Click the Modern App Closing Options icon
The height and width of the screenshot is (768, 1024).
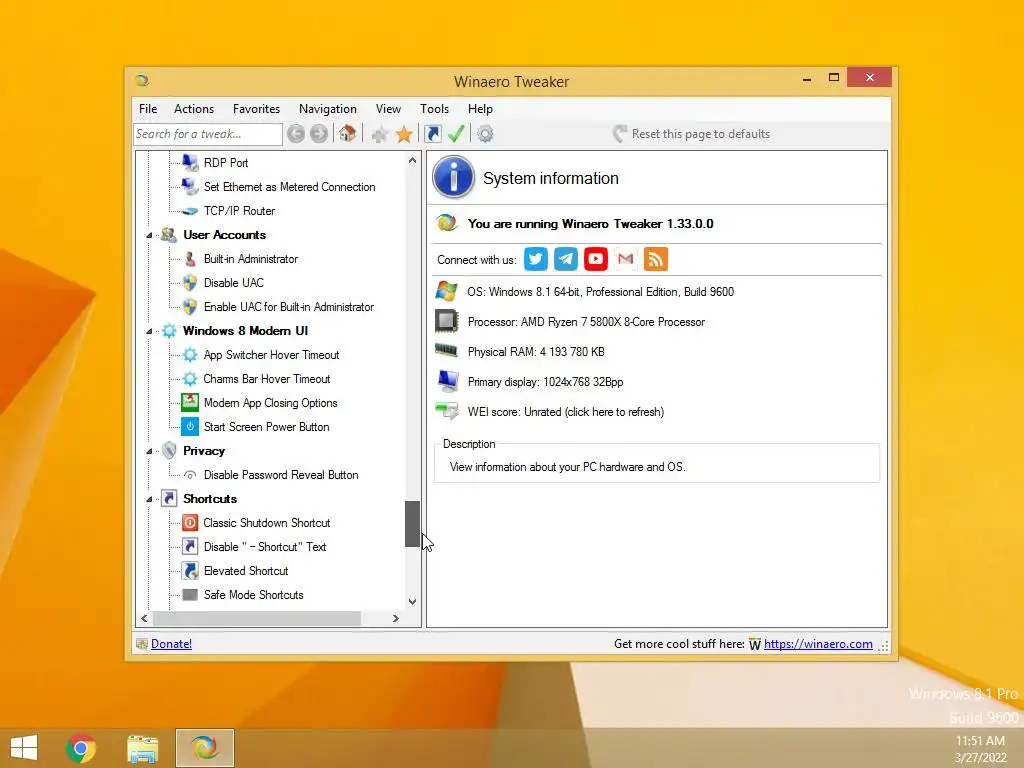click(x=190, y=403)
